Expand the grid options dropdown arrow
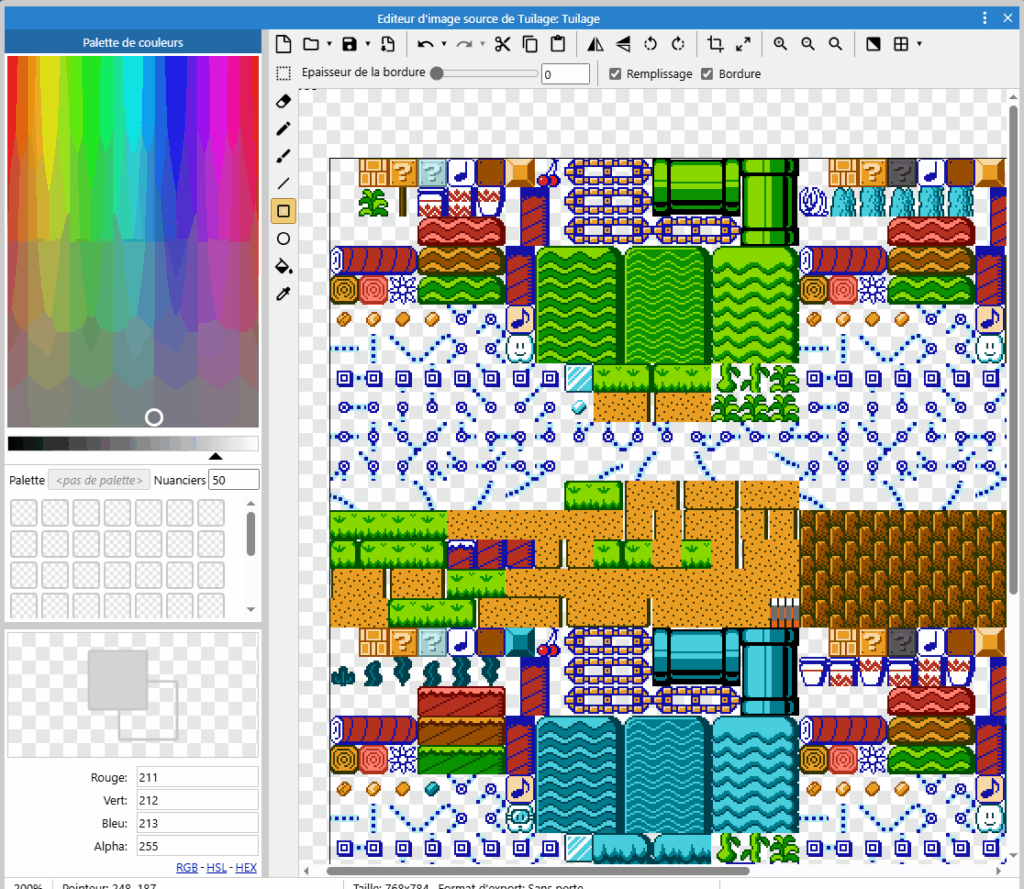This screenshot has height=889, width=1024. tap(920, 44)
